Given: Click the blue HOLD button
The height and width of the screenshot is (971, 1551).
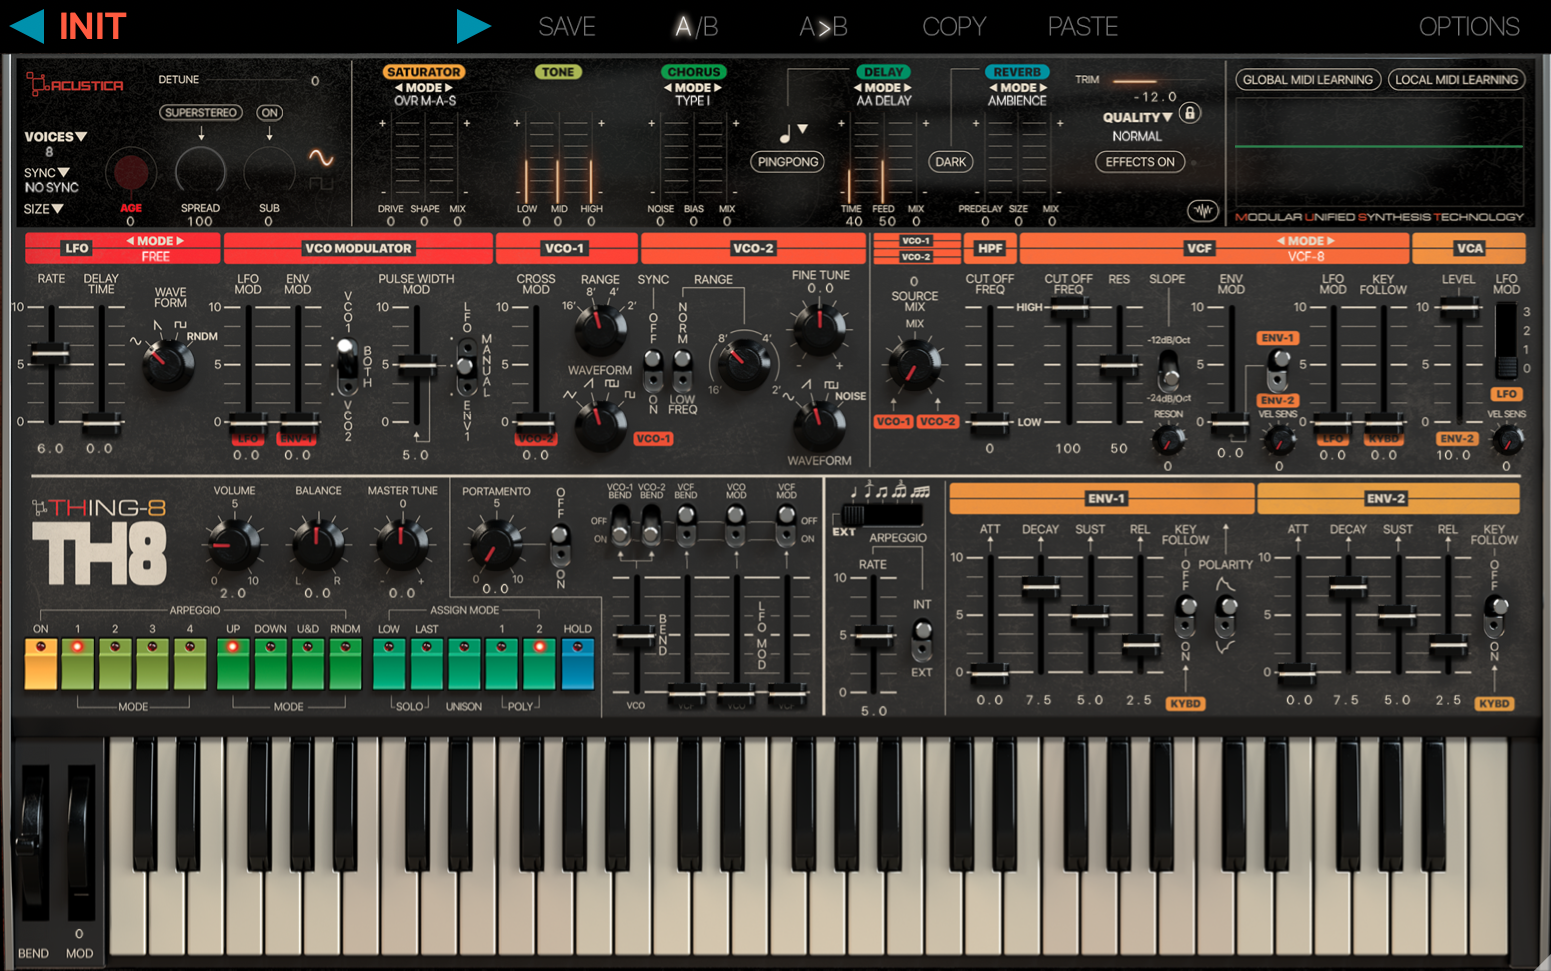Looking at the screenshot, I should pos(577,664).
